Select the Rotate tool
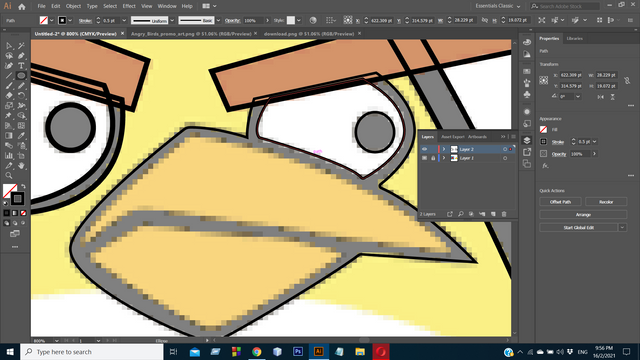The image size is (640, 360). pyautogui.click(x=21, y=96)
